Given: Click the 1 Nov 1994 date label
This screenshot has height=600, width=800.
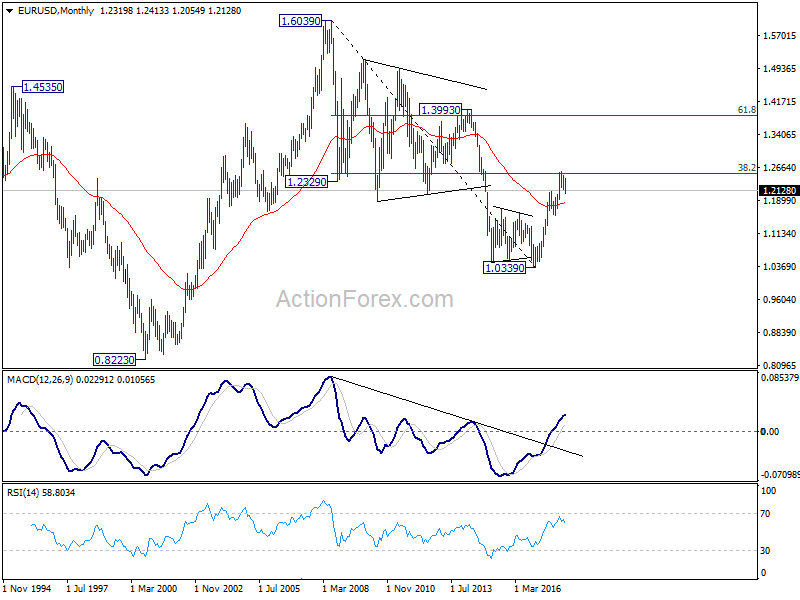Looking at the screenshot, I should click(27, 589).
